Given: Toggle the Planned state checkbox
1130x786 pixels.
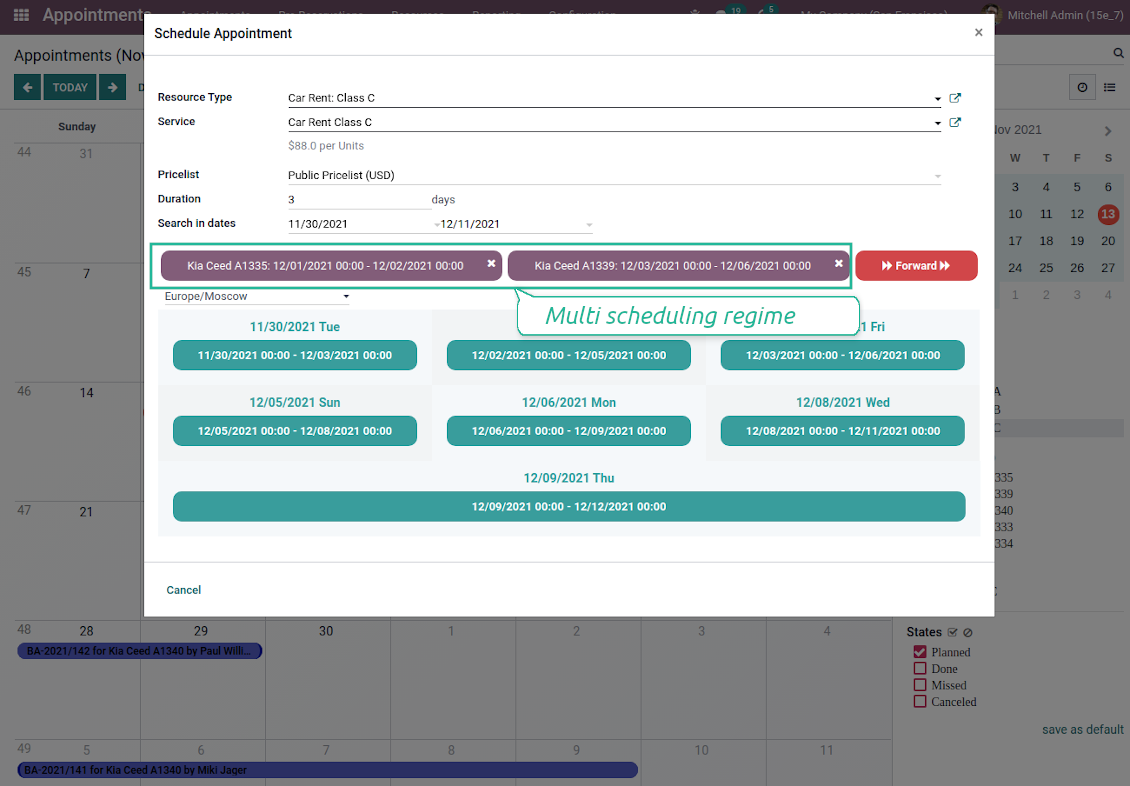Looking at the screenshot, I should pyautogui.click(x=920, y=652).
